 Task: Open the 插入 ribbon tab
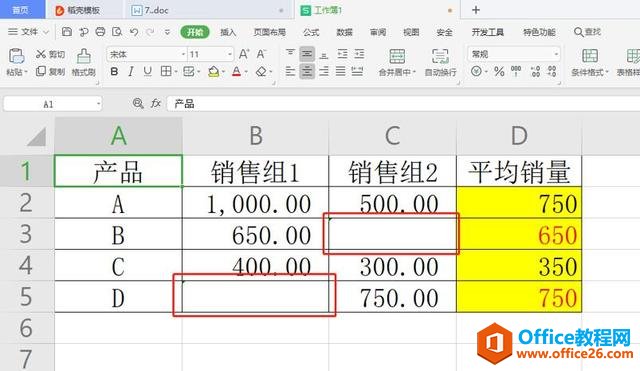228,32
